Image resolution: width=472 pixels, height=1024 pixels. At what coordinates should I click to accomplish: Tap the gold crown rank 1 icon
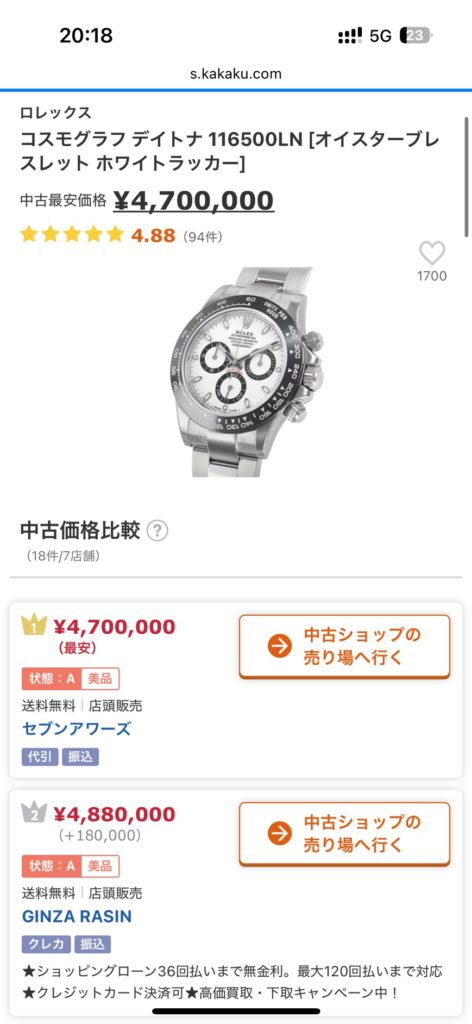(34, 625)
